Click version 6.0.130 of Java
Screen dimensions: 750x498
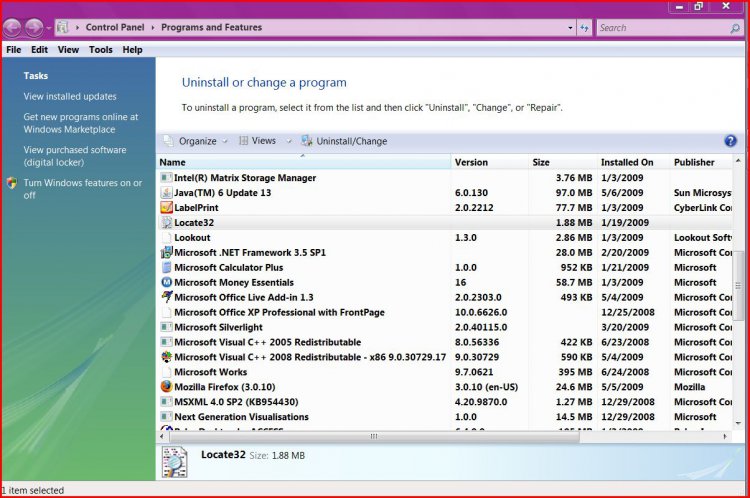point(471,193)
